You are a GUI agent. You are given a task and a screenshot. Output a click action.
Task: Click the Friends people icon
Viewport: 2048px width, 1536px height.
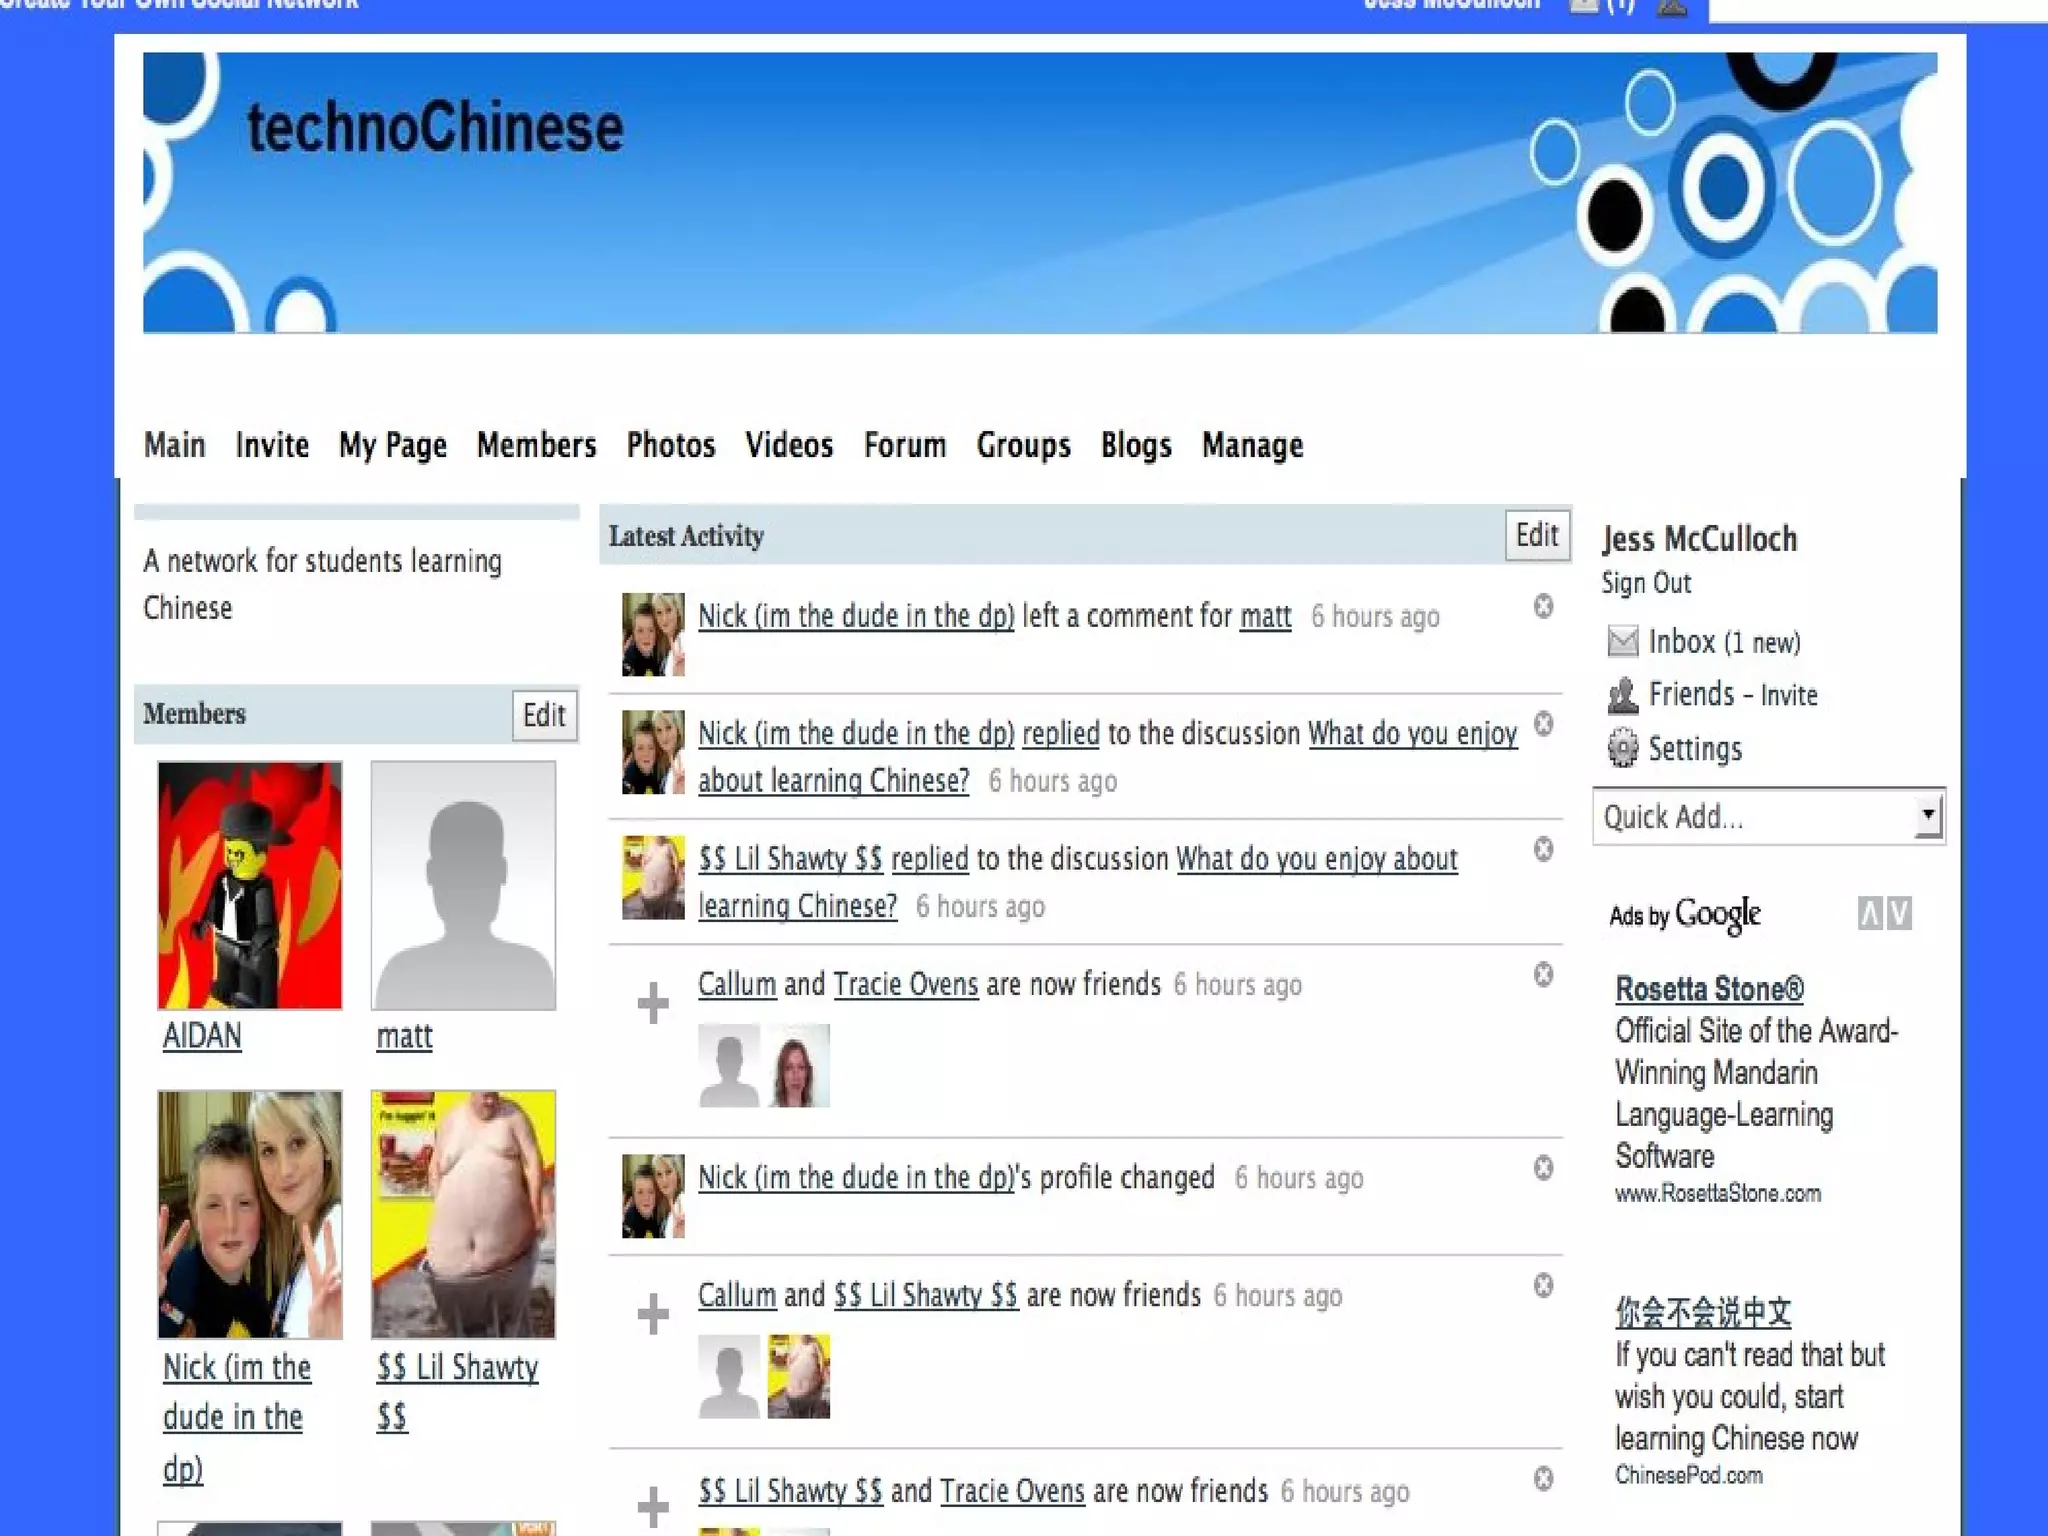click(x=1622, y=695)
